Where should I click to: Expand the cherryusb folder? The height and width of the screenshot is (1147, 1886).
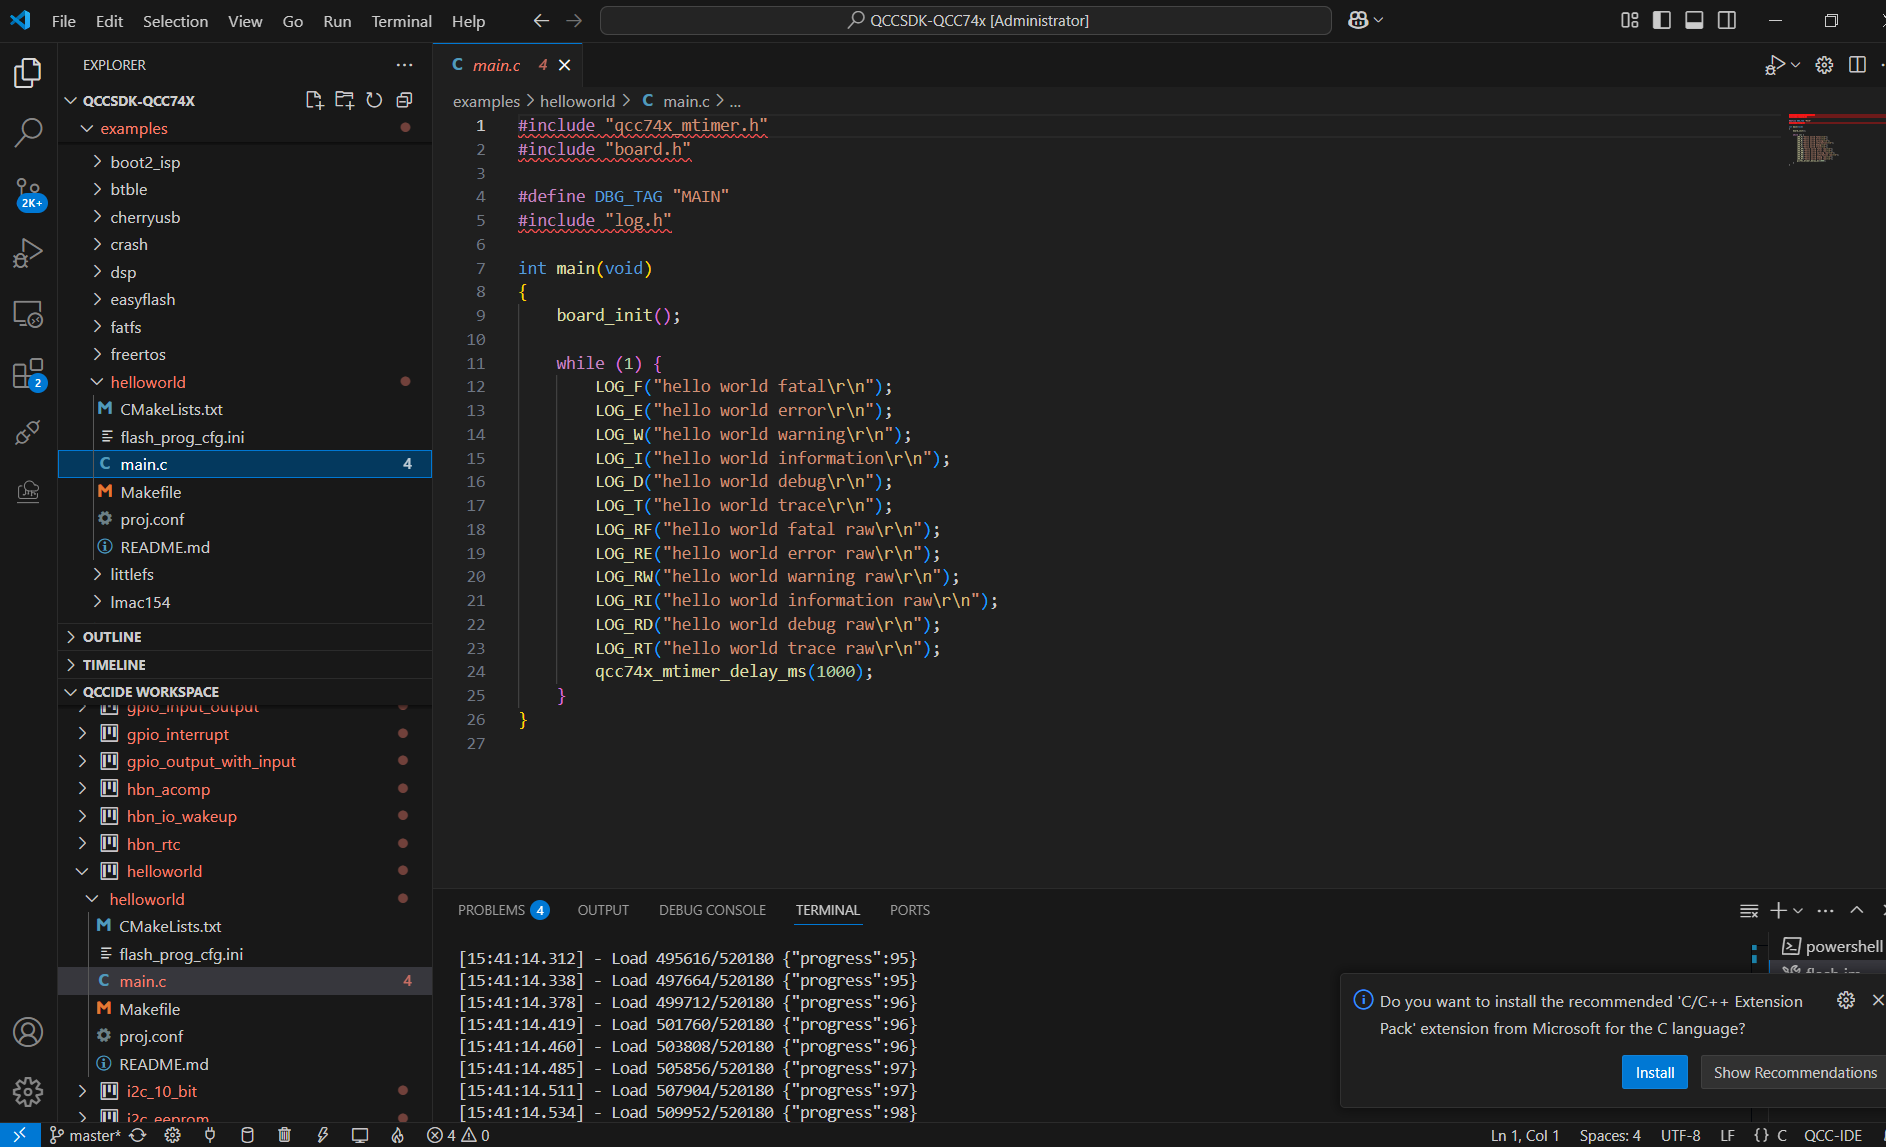pos(245,217)
